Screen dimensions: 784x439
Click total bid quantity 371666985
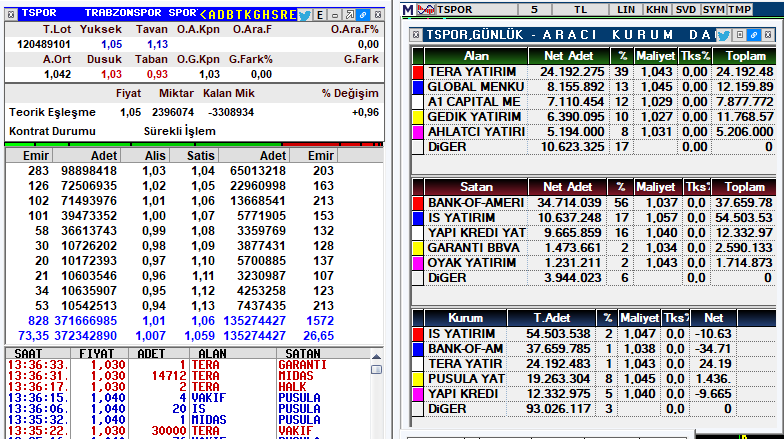tap(86, 321)
